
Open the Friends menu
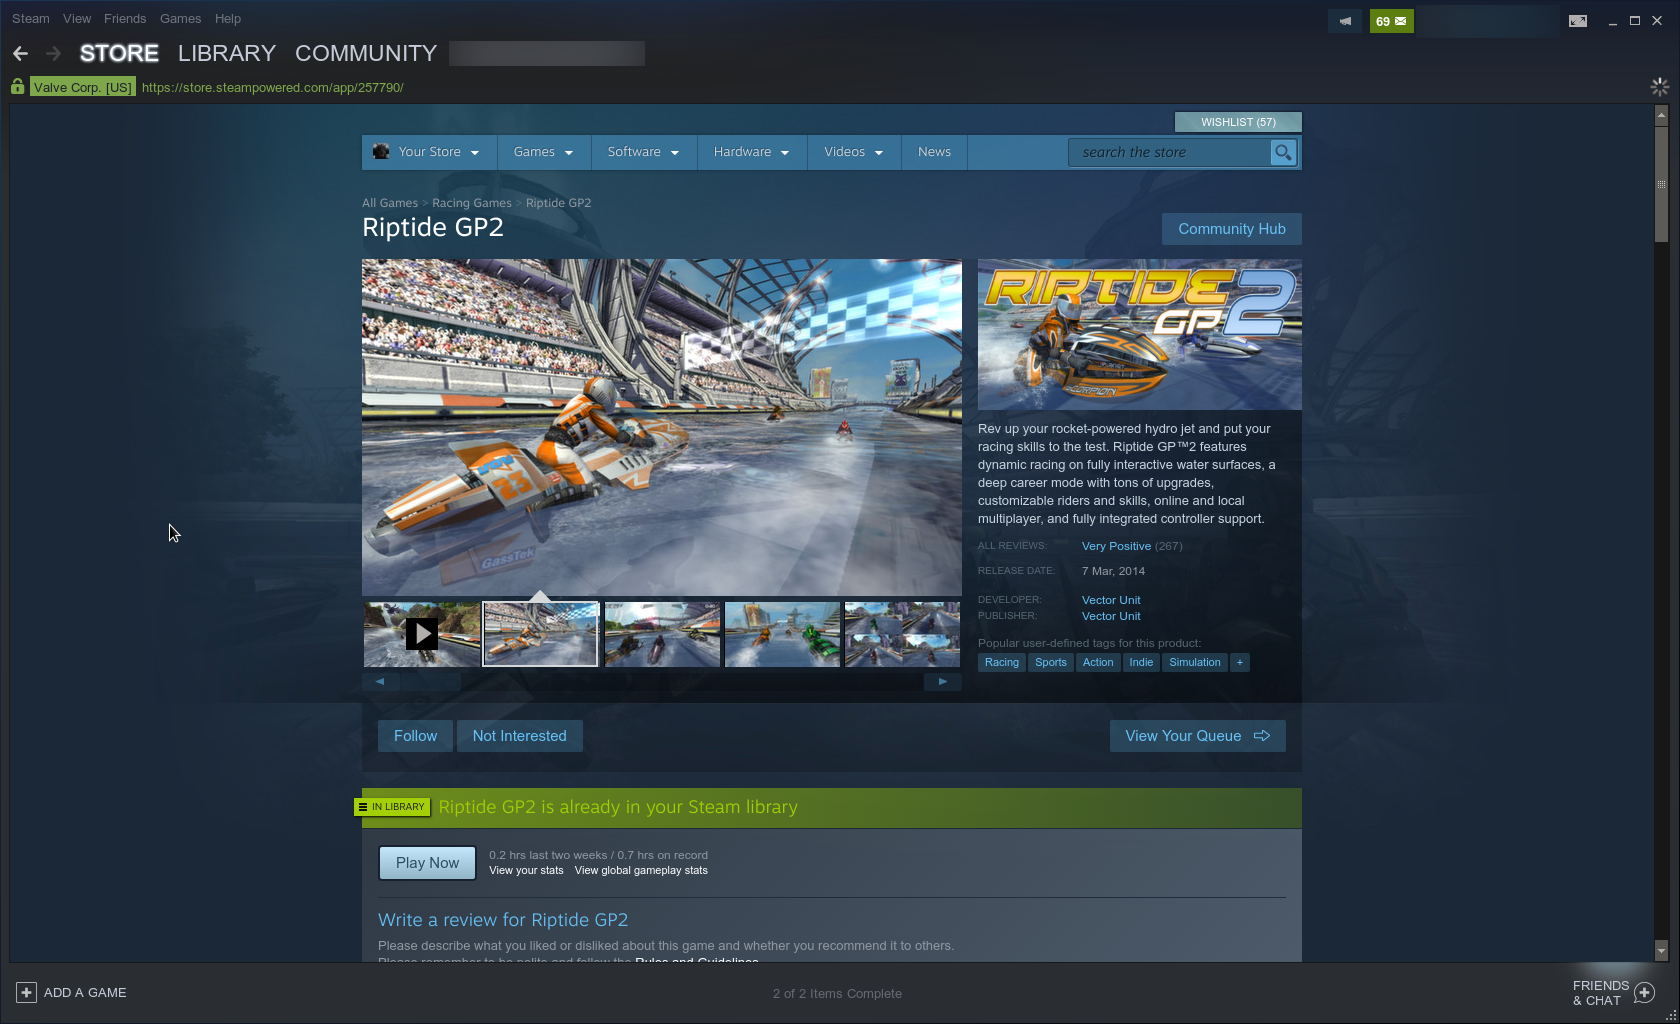125,18
